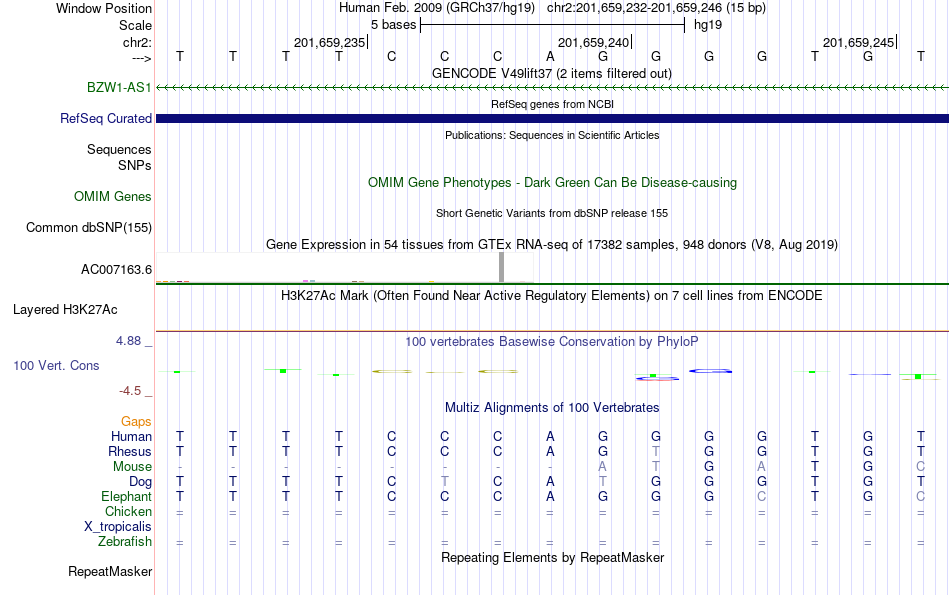Image resolution: width=950 pixels, height=595 pixels.
Task: Select the Elephant species row label
Action: 127,496
